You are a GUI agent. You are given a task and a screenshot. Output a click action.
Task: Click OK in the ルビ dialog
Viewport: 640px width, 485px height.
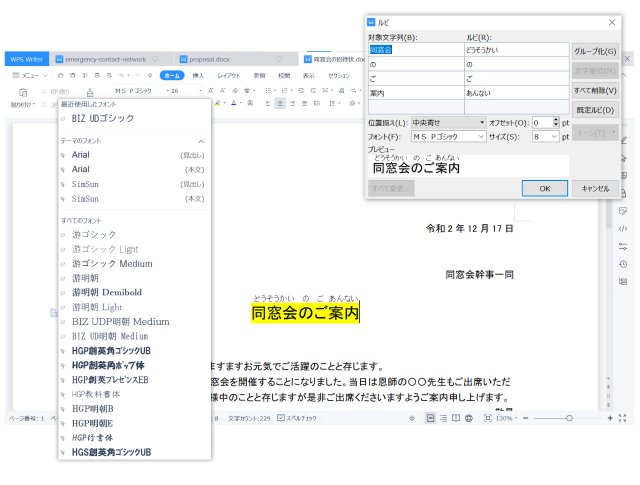coord(544,188)
